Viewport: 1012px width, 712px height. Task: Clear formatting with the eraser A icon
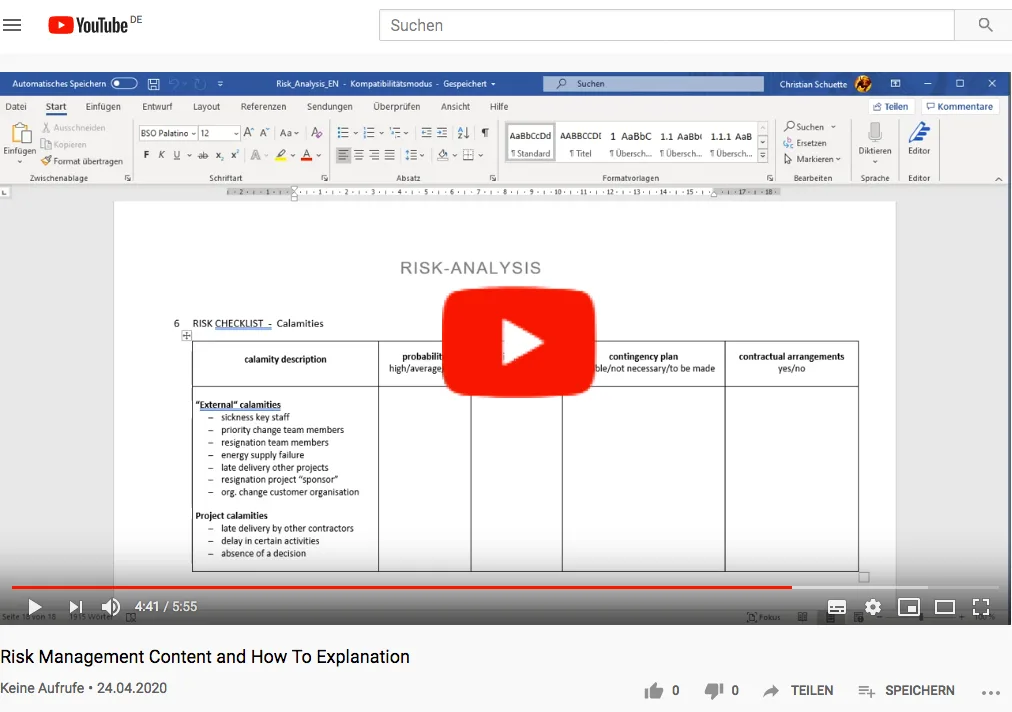[316, 132]
